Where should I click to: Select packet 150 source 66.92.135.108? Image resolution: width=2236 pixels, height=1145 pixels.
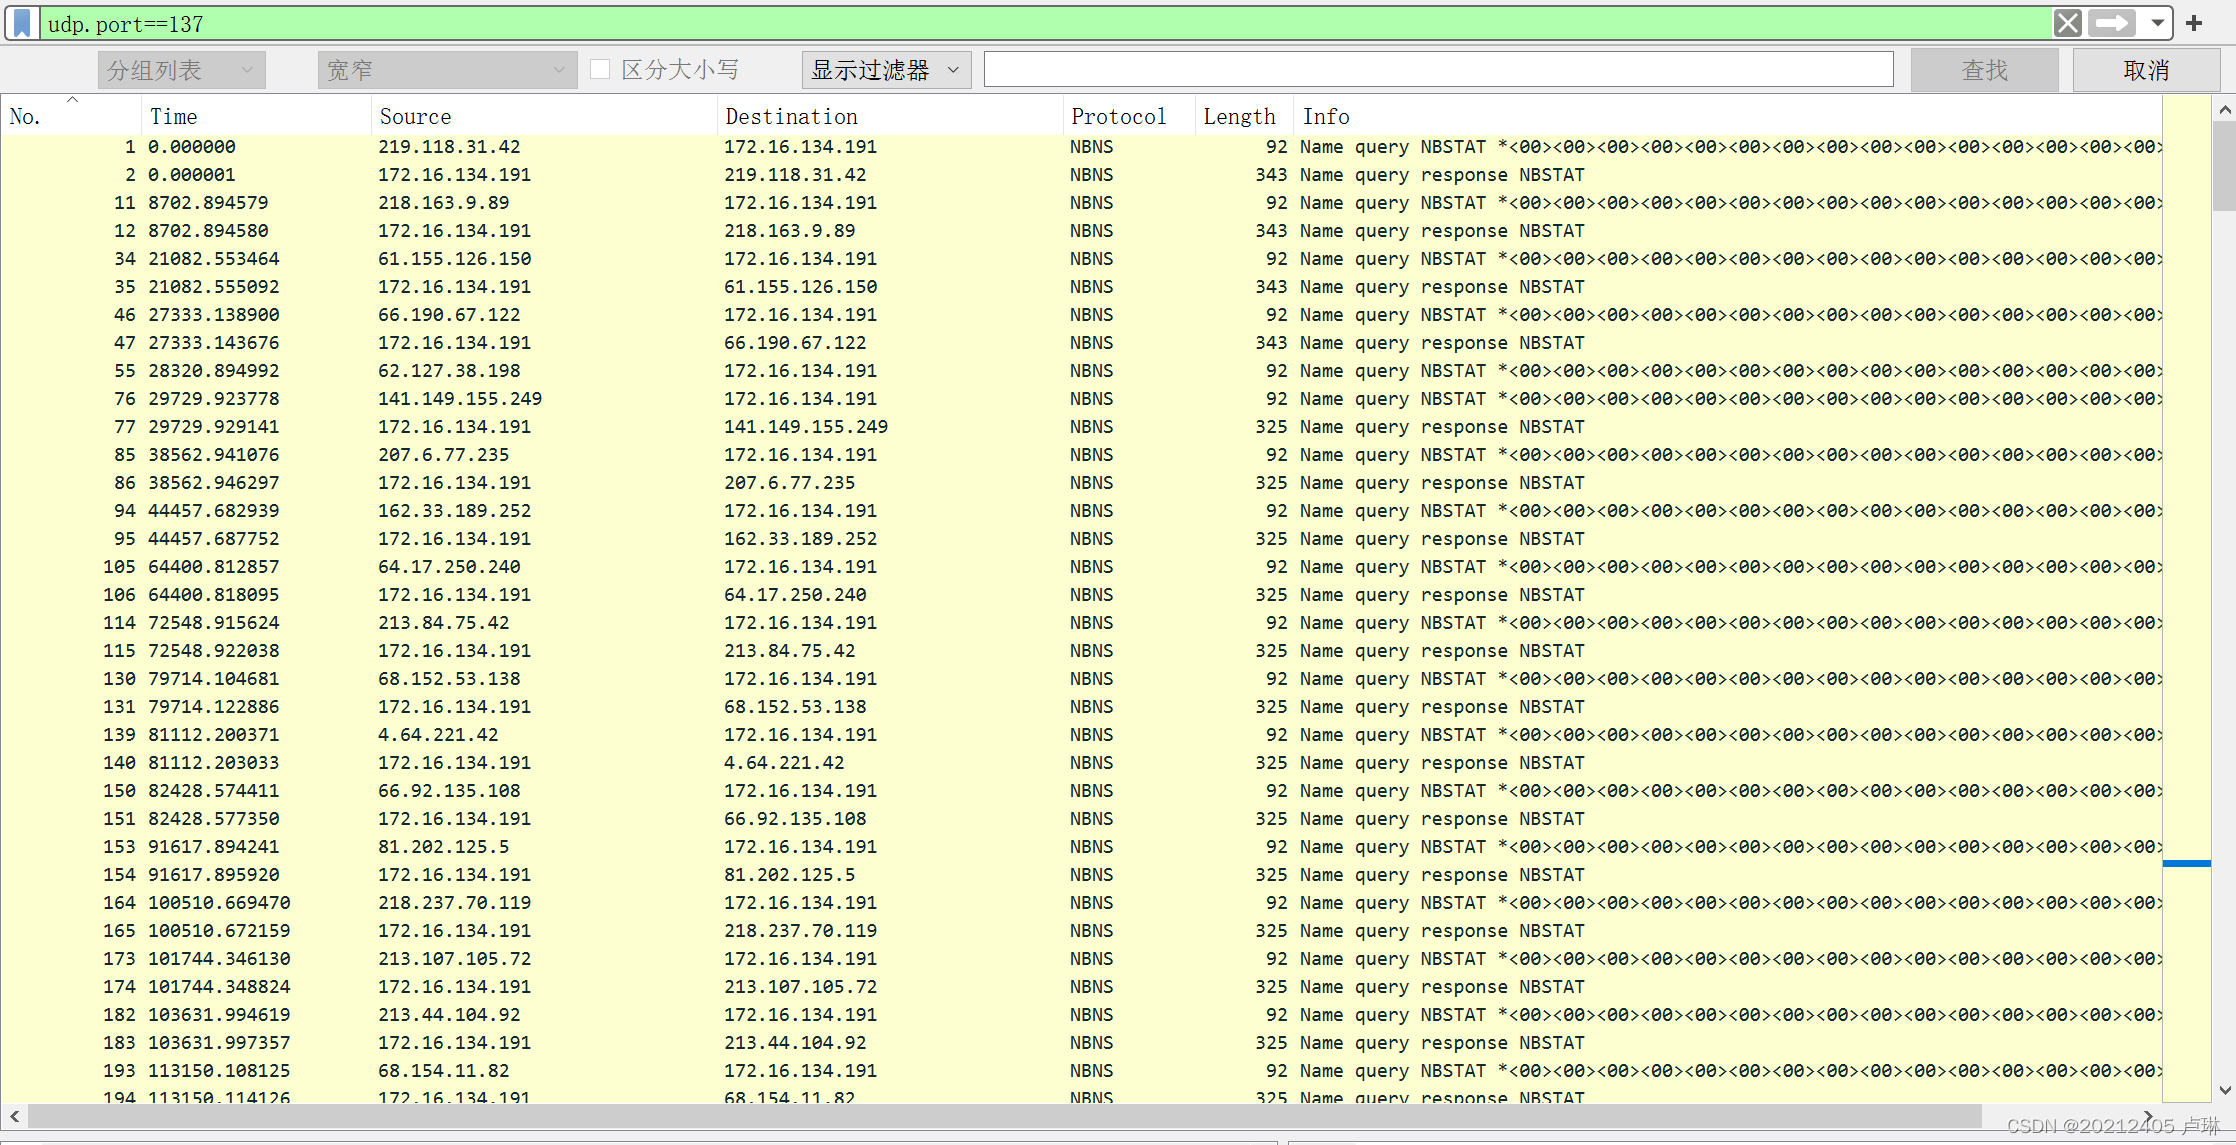[1081, 791]
